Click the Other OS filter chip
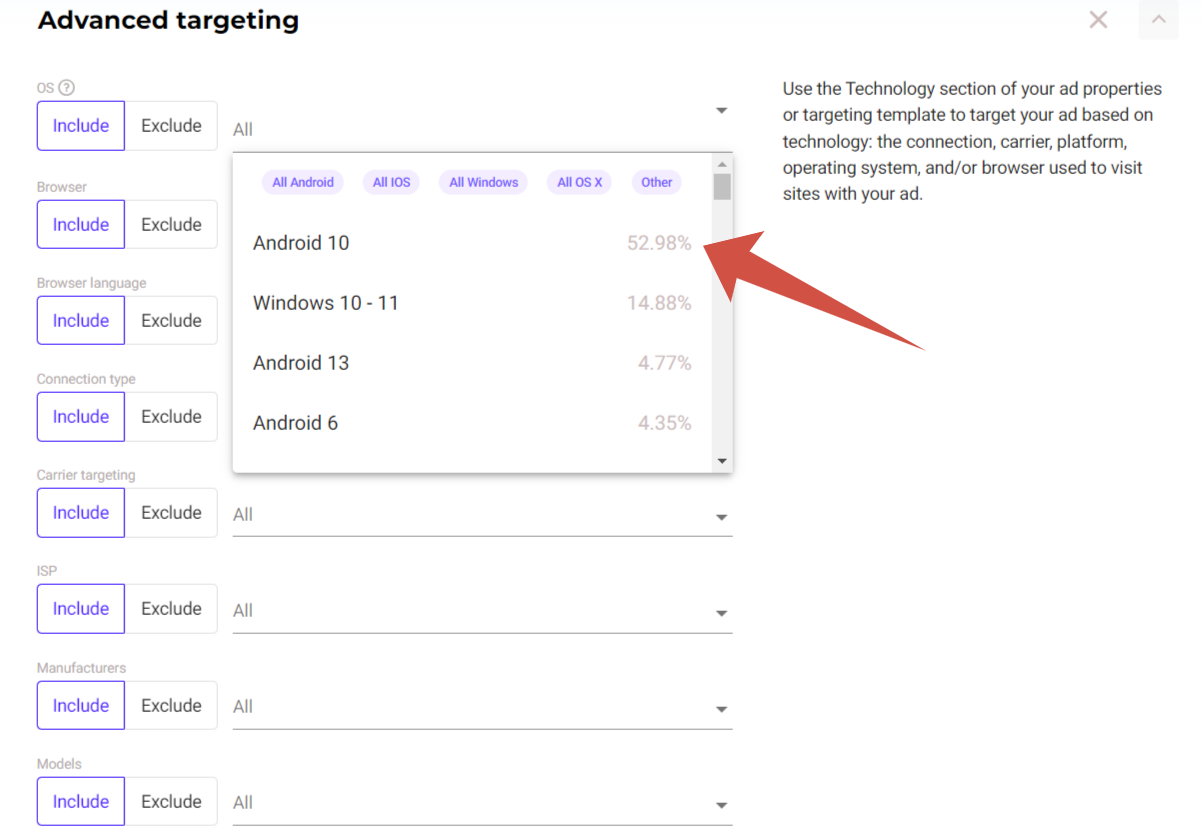This screenshot has width=1202, height=838. pyautogui.click(x=657, y=182)
